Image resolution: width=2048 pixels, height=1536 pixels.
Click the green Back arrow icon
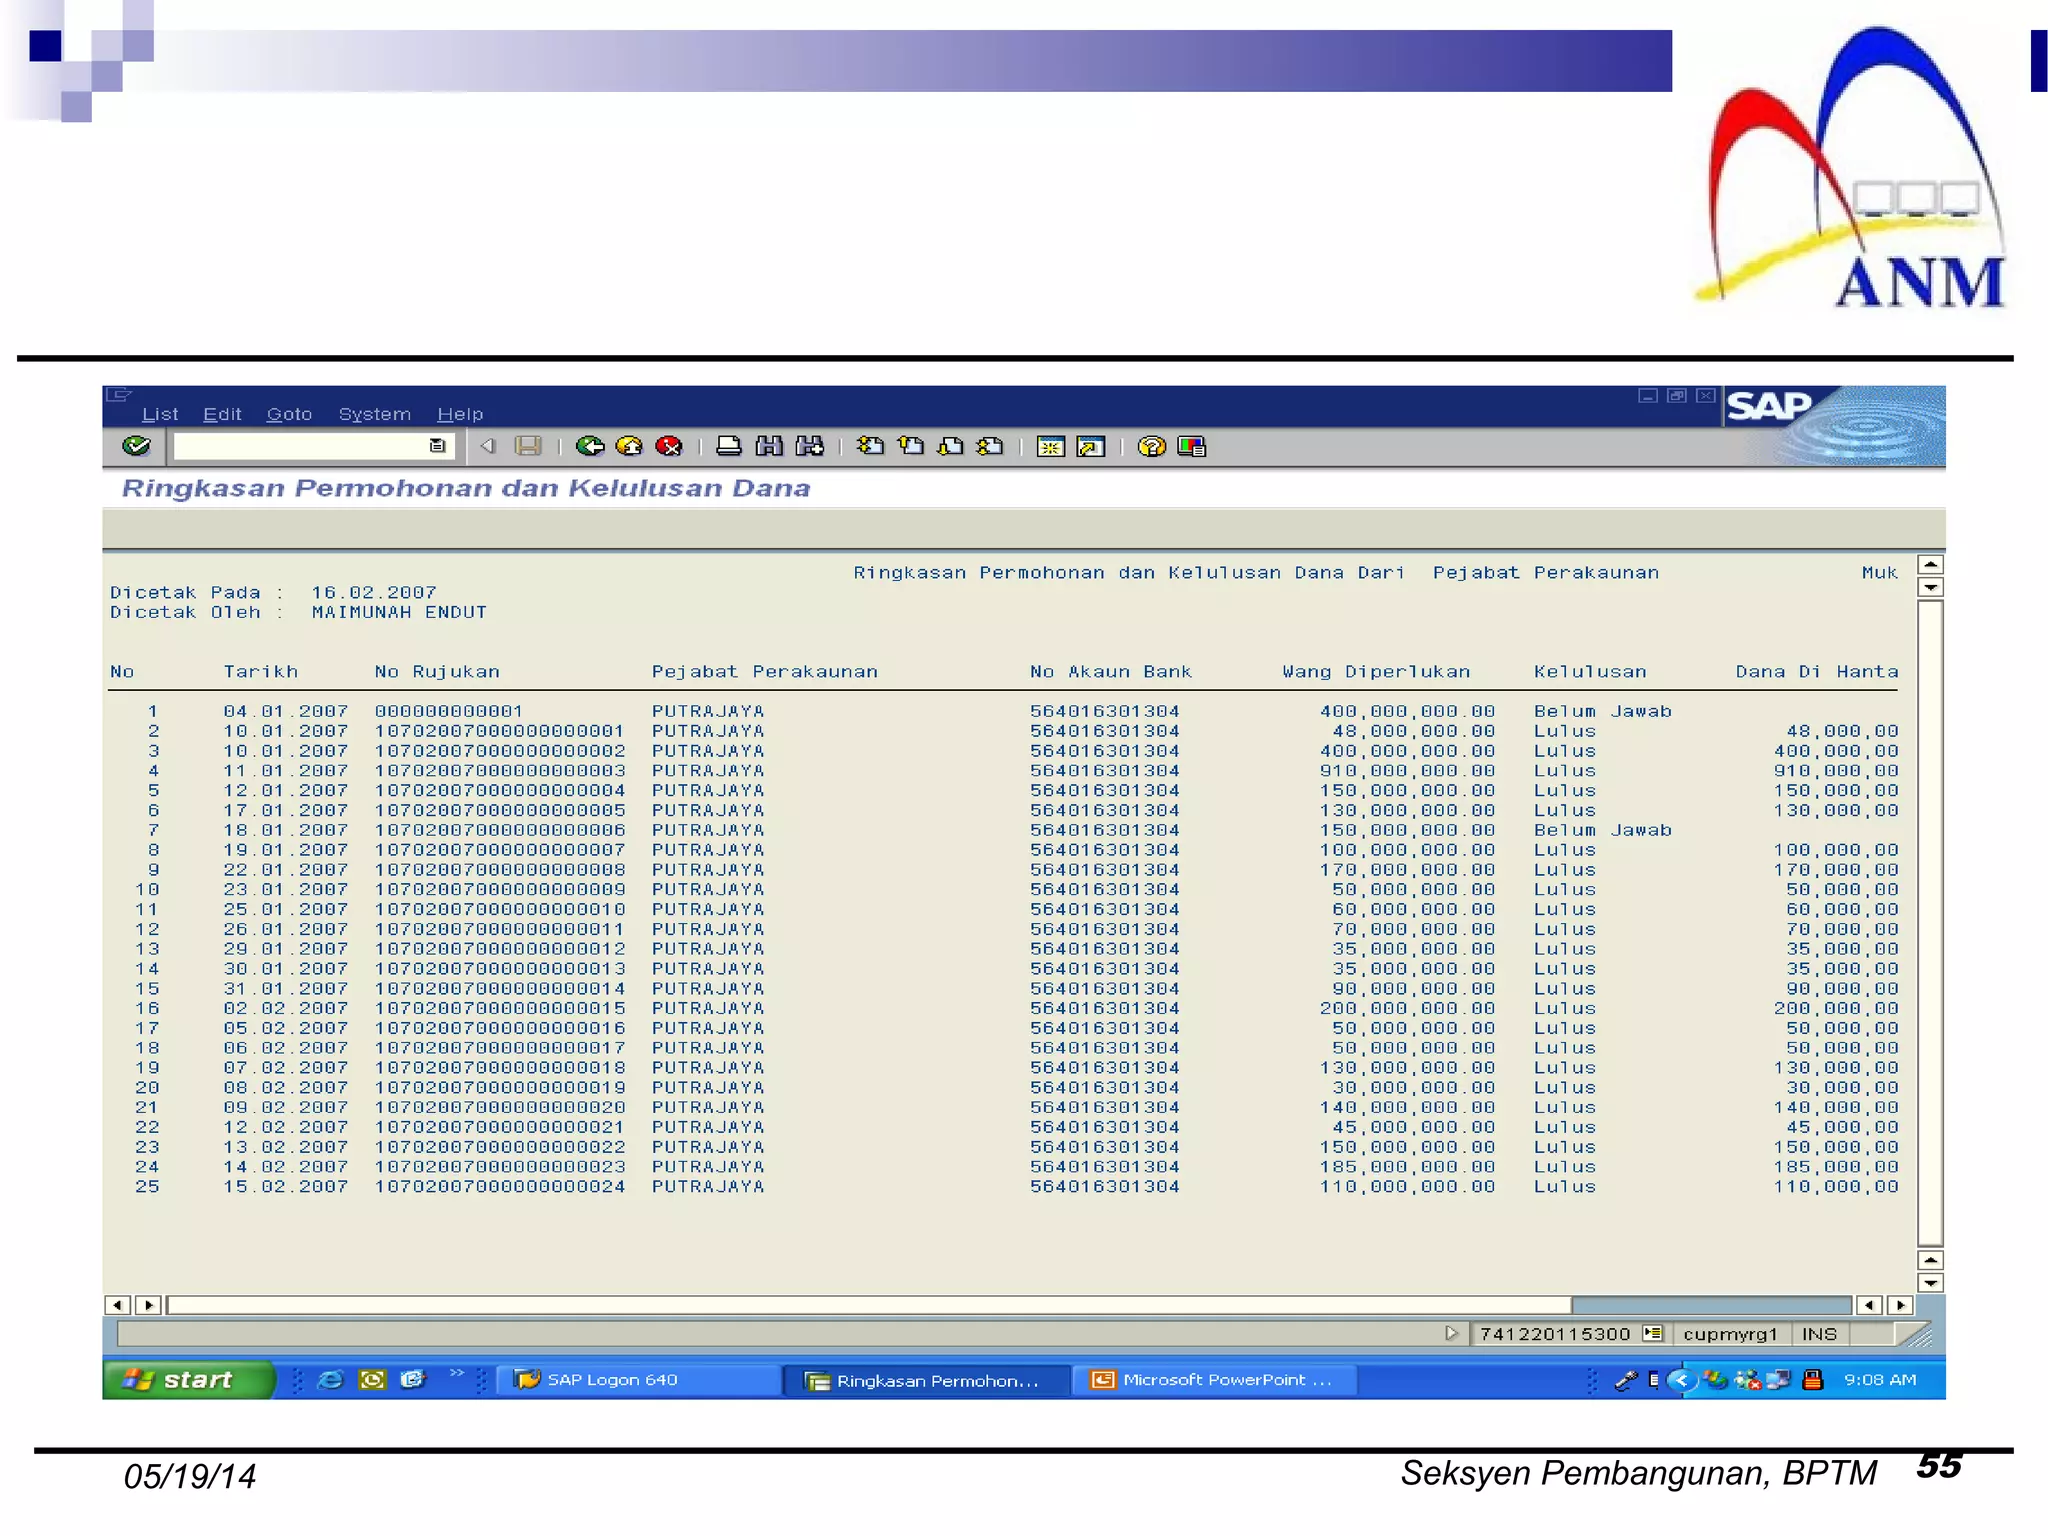590,446
